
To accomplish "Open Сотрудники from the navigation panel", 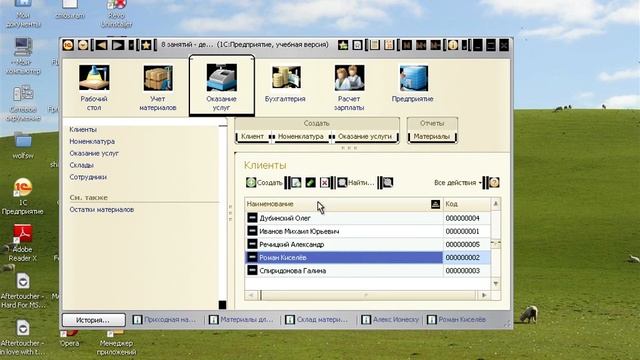I will coord(88,177).
